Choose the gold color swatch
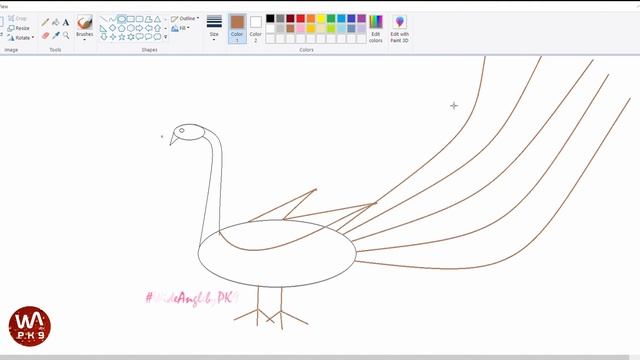This screenshot has width=640, height=360. pyautogui.click(x=311, y=29)
